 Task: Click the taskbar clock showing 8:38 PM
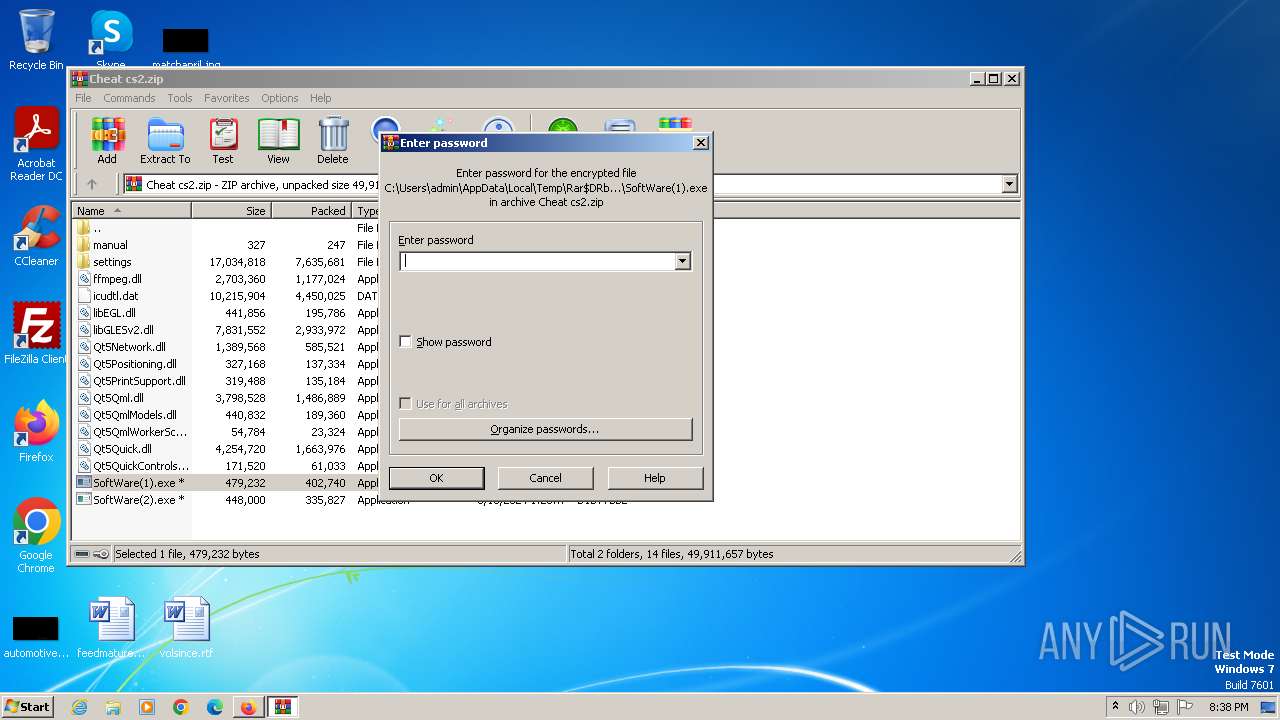point(1228,707)
